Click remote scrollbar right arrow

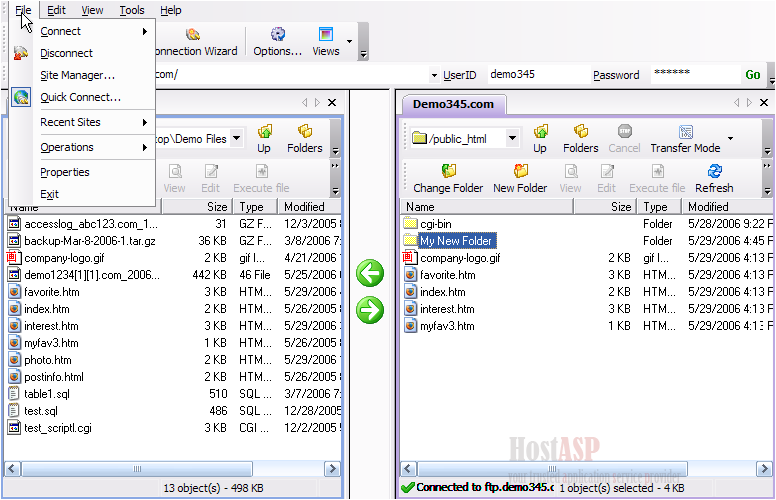click(x=765, y=468)
